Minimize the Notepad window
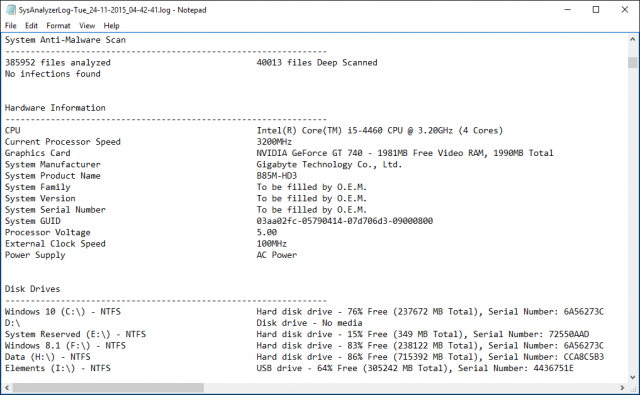 point(568,10)
